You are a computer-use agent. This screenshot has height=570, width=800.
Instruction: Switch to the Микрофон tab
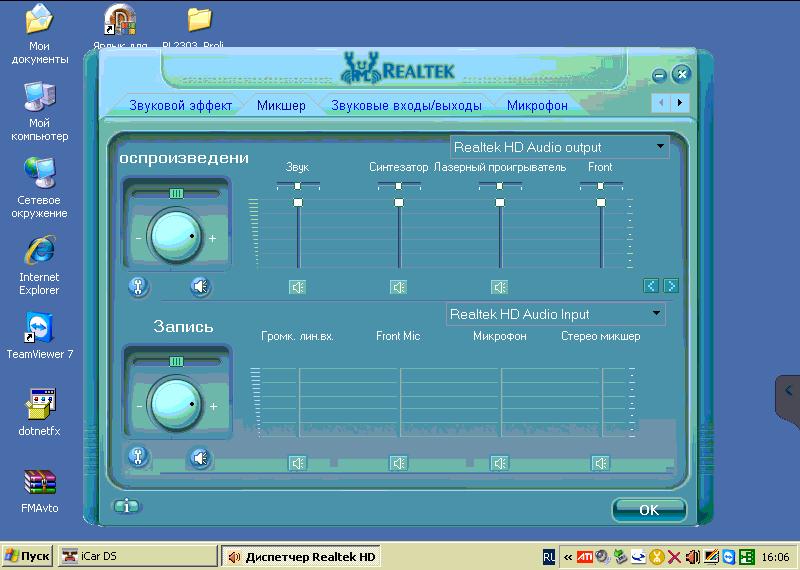click(537, 105)
